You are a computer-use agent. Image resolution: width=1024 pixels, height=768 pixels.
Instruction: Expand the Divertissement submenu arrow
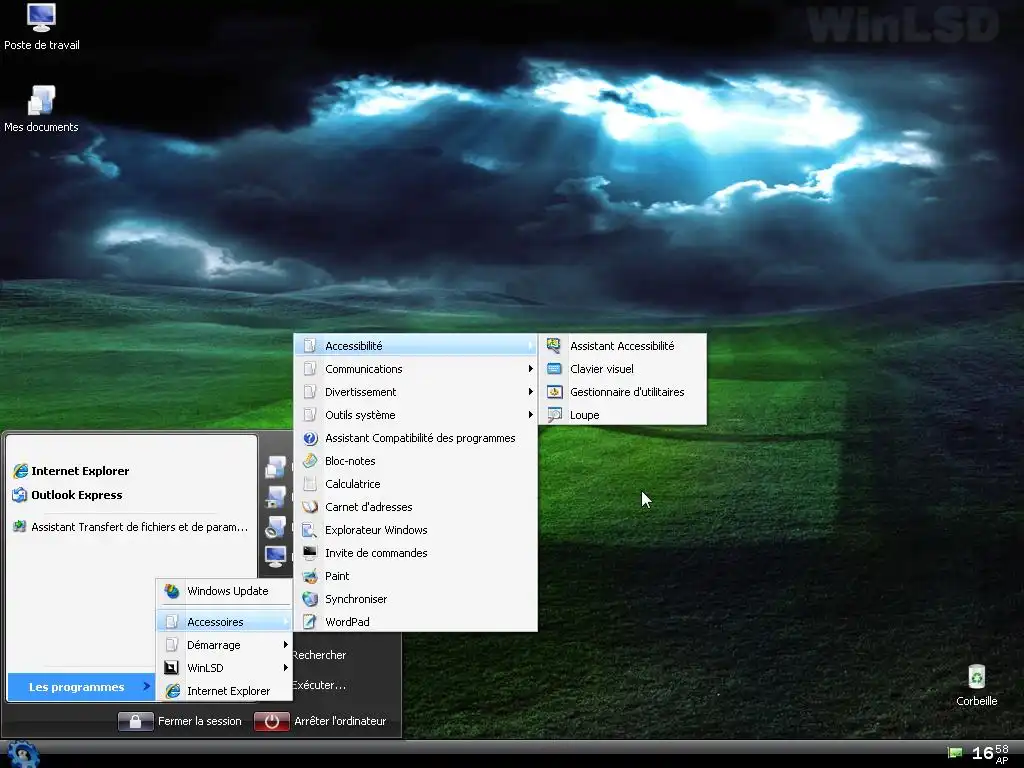(x=530, y=392)
